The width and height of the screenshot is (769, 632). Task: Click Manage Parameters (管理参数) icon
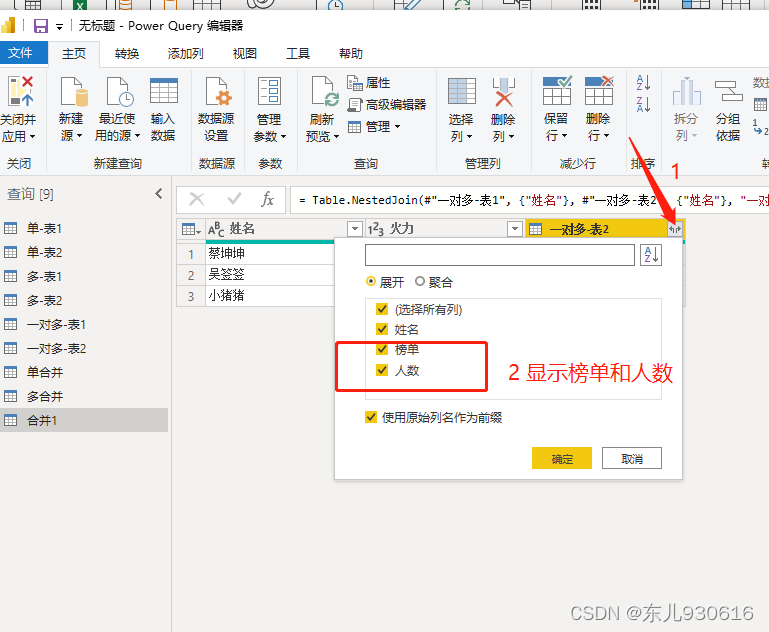pos(269,91)
